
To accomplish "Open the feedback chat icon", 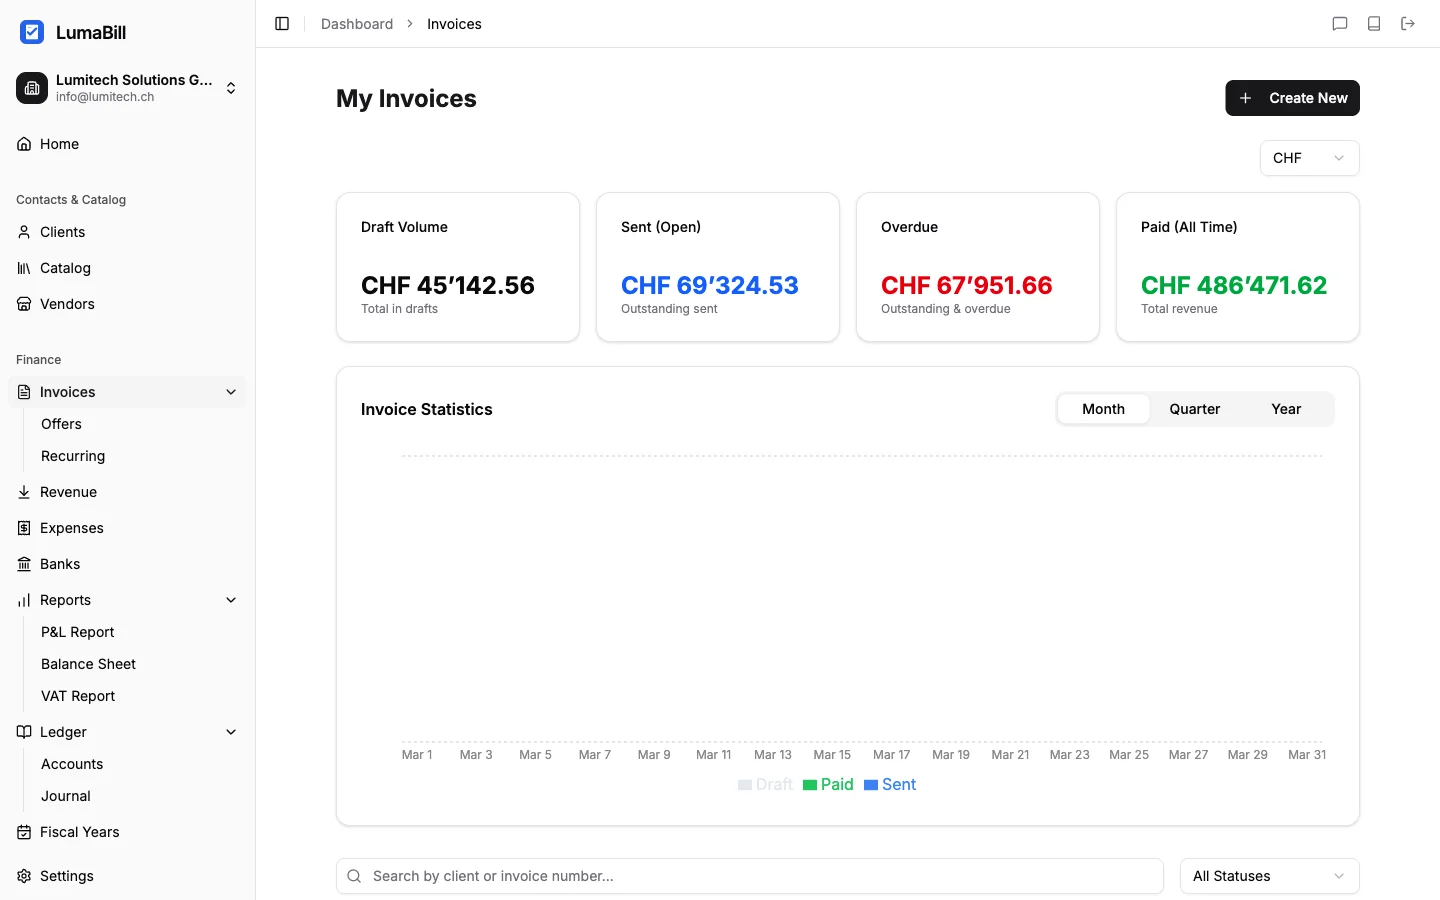I will [x=1340, y=23].
